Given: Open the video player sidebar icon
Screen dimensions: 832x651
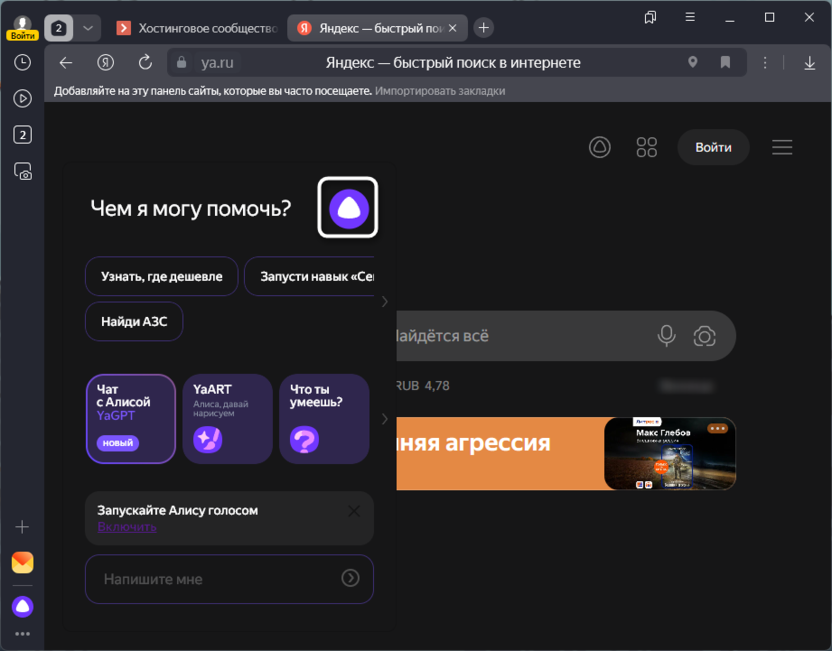Looking at the screenshot, I should coord(22,99).
